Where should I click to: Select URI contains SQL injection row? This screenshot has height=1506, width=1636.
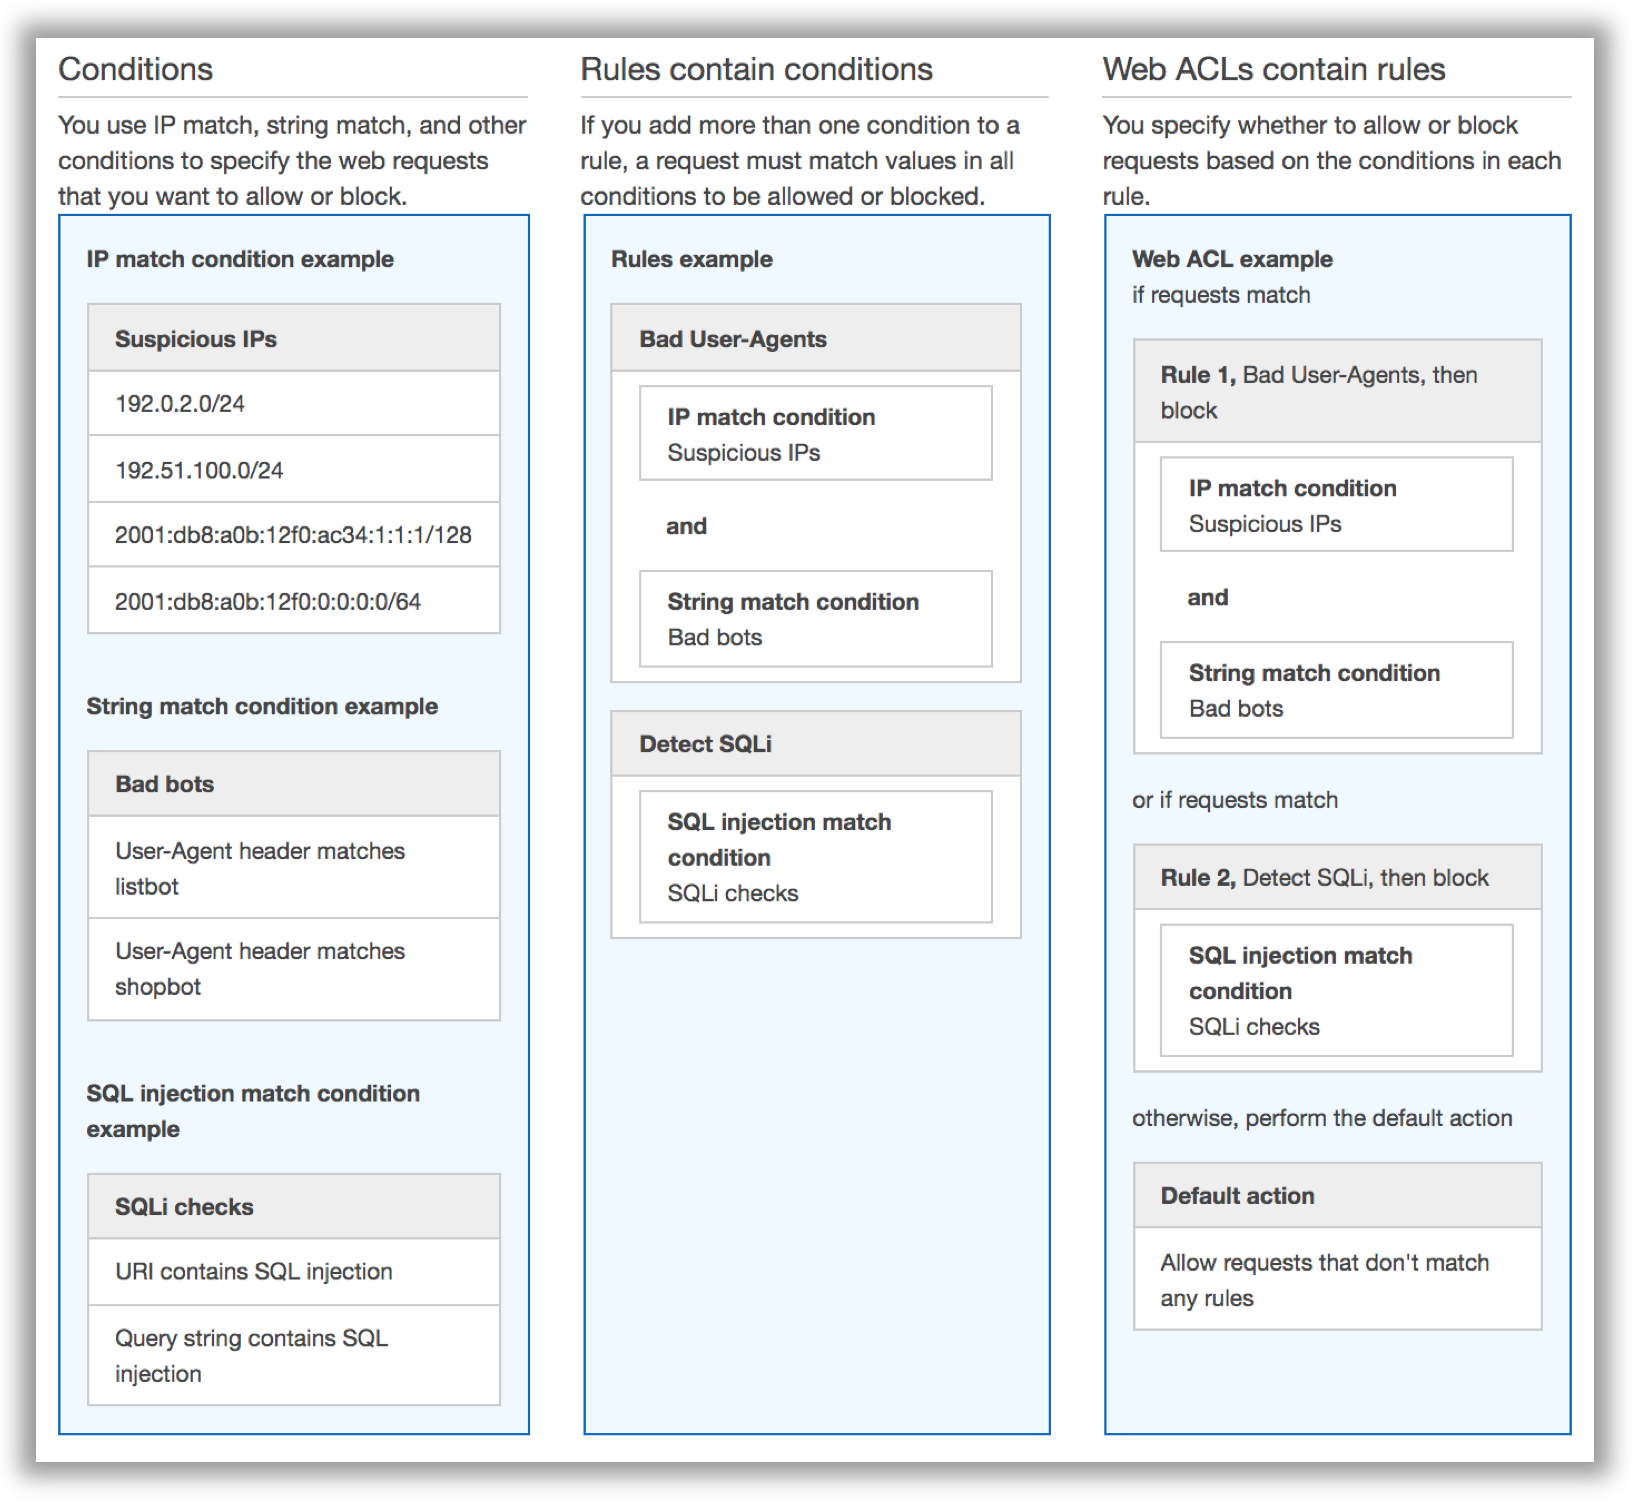(x=294, y=1272)
